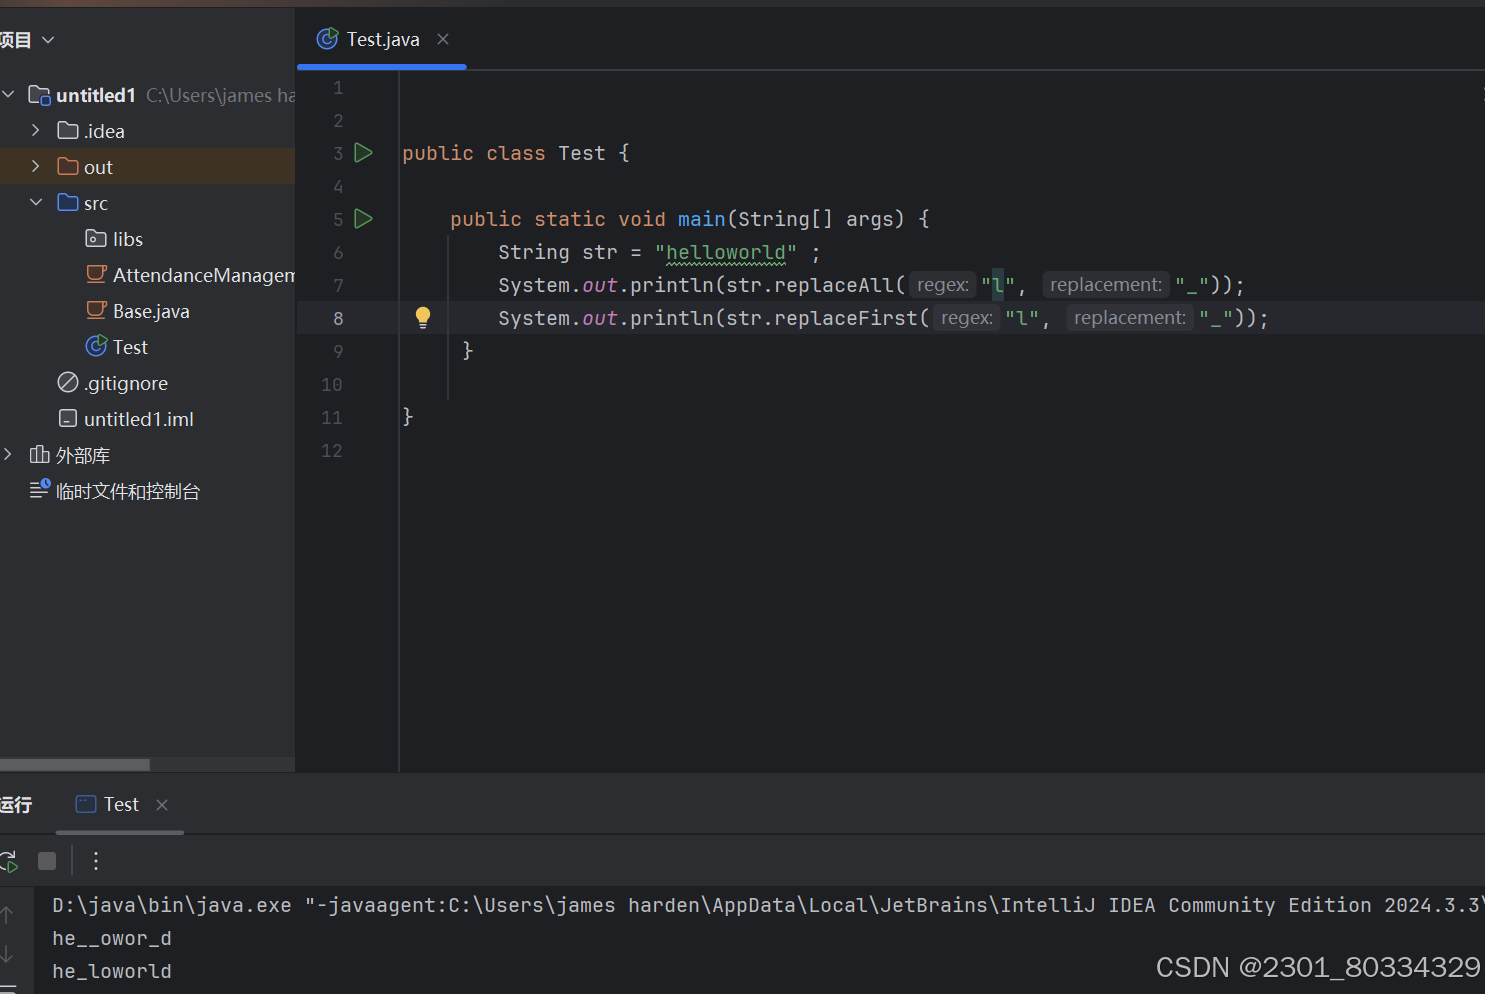The image size is (1485, 994).
Task: Select the Test class in project tree
Action: [130, 347]
